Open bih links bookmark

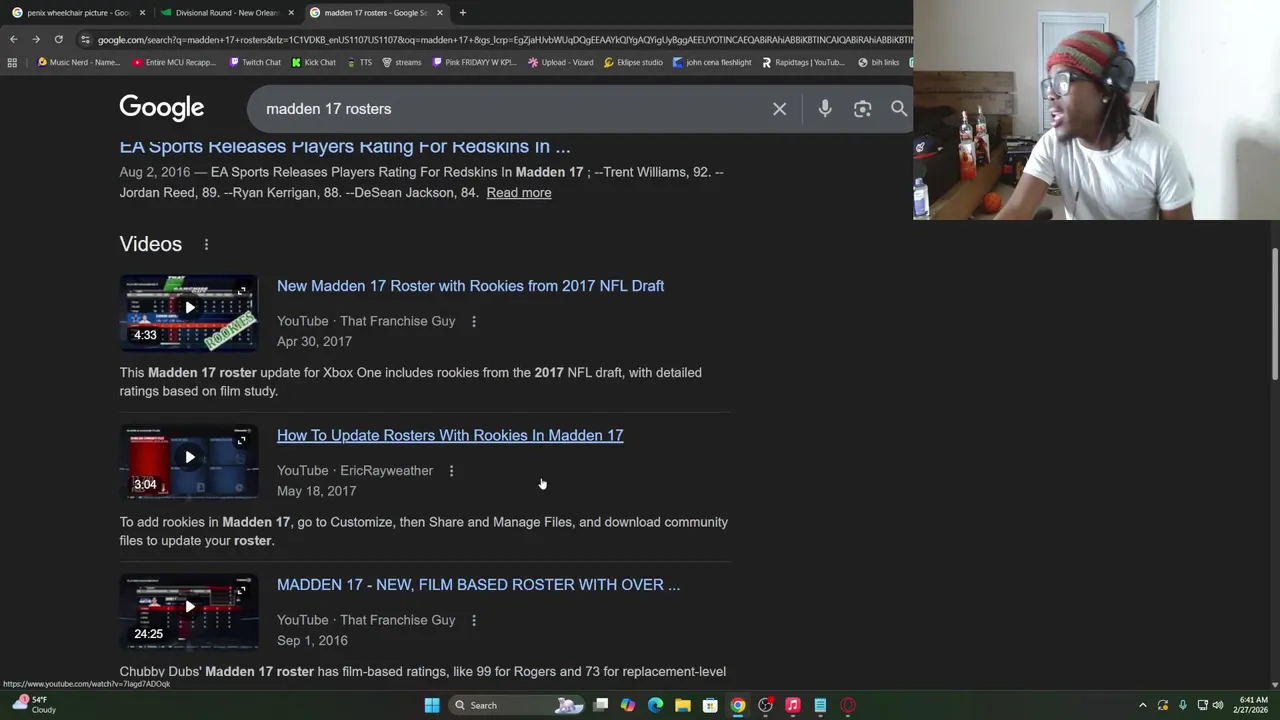pos(878,62)
